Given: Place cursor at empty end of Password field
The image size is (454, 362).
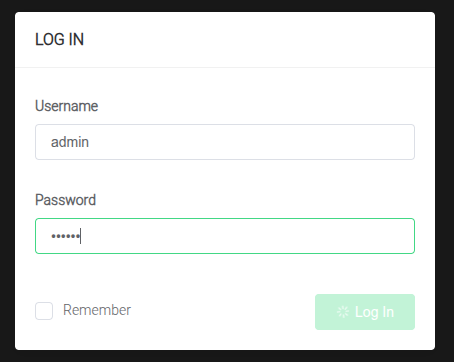Looking at the screenshot, I should [x=247, y=236].
